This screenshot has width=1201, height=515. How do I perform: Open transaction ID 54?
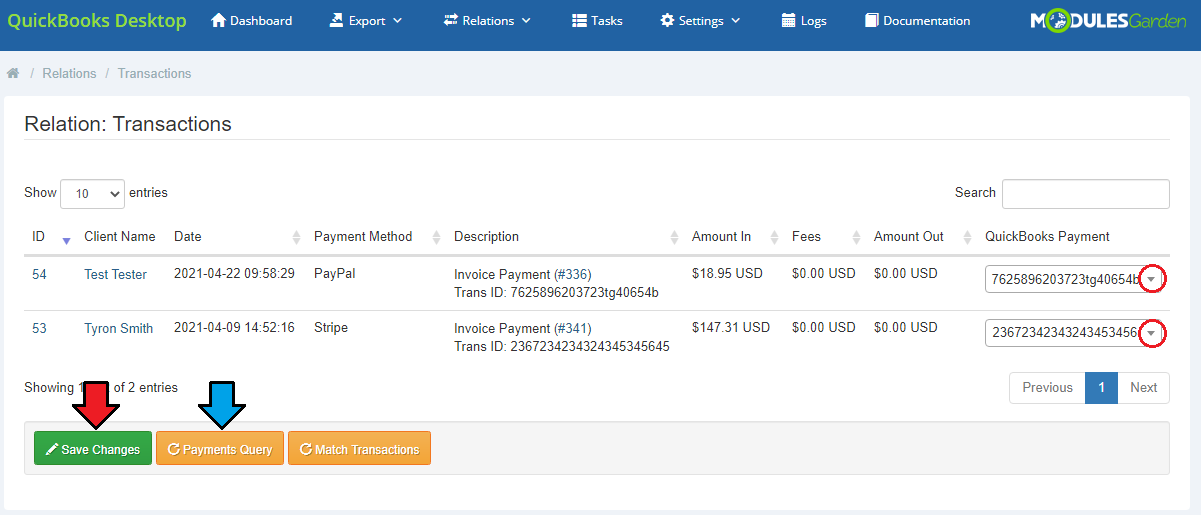coord(39,274)
